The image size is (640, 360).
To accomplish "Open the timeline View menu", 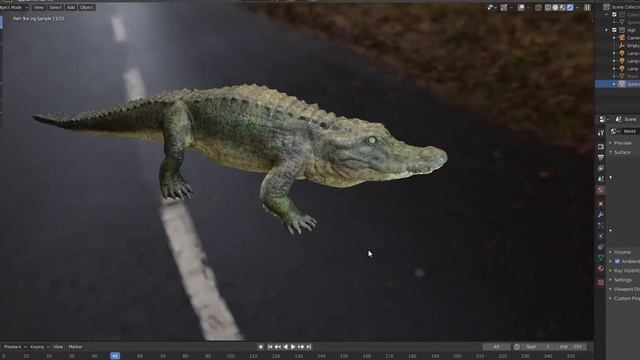I will [x=58, y=347].
